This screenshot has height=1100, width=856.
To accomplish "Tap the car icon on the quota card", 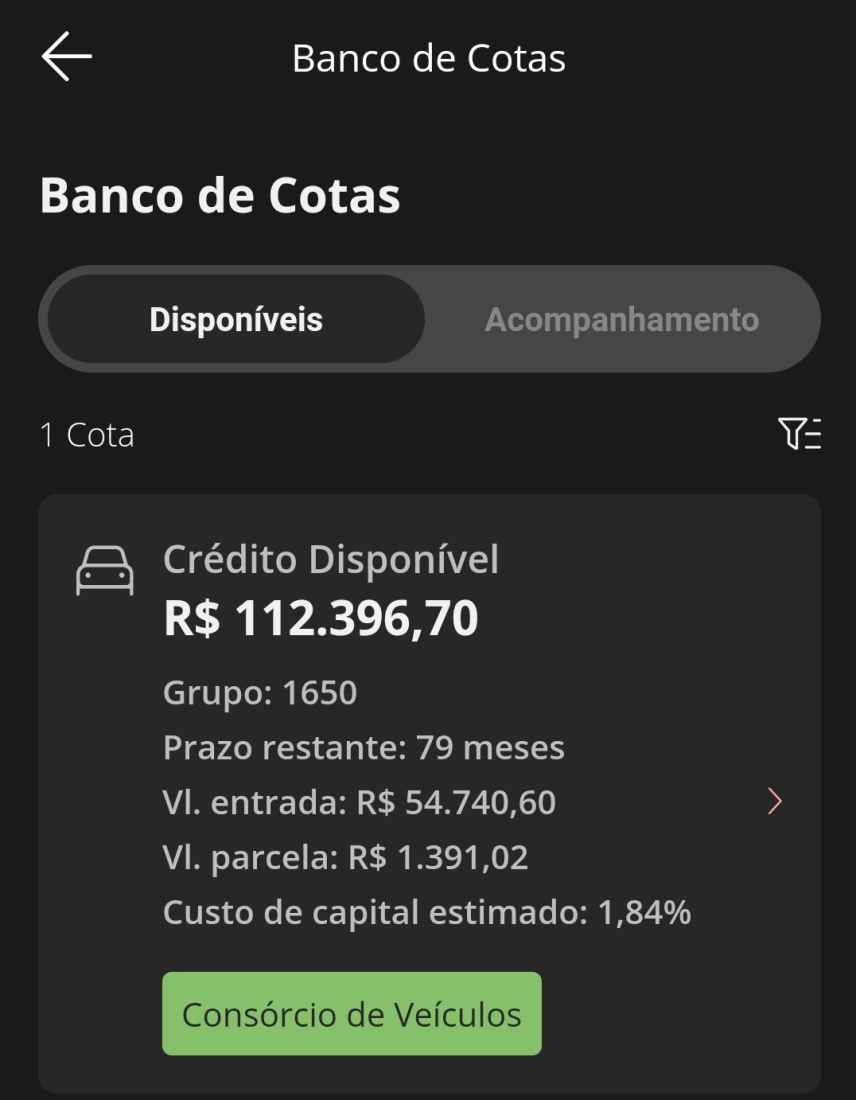I will (x=105, y=570).
